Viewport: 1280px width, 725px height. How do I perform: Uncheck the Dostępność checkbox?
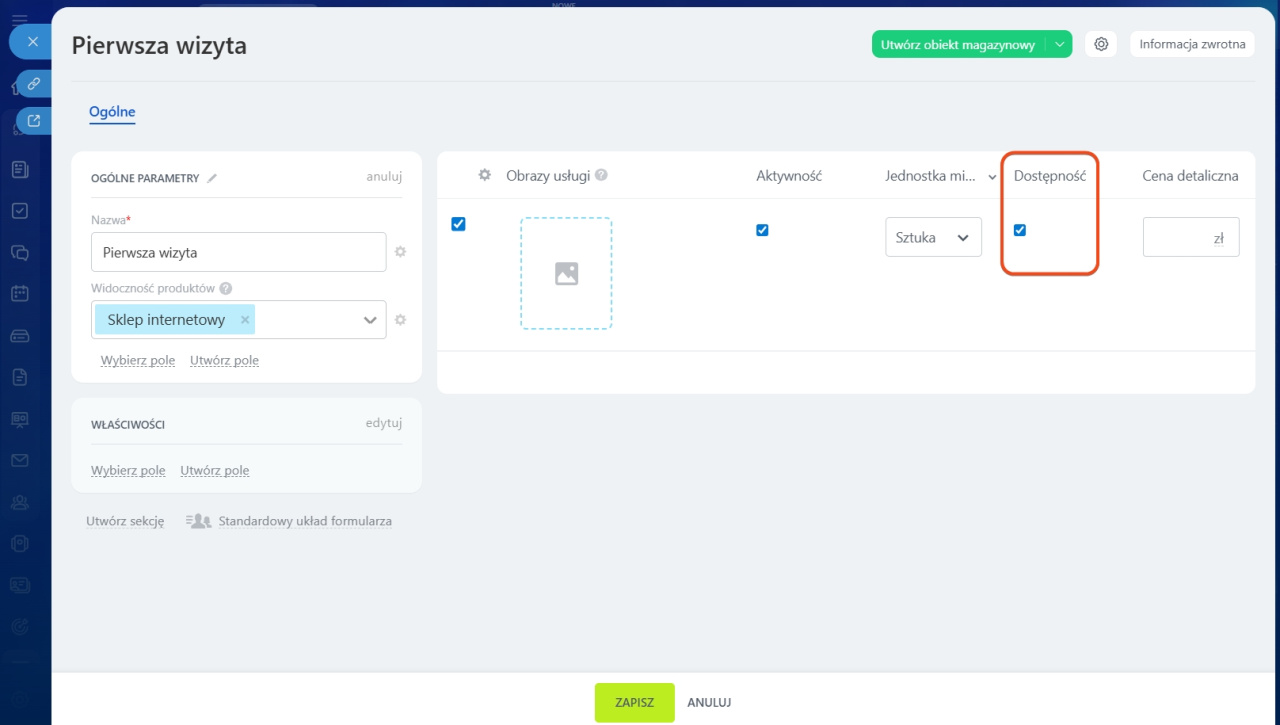click(x=1020, y=230)
